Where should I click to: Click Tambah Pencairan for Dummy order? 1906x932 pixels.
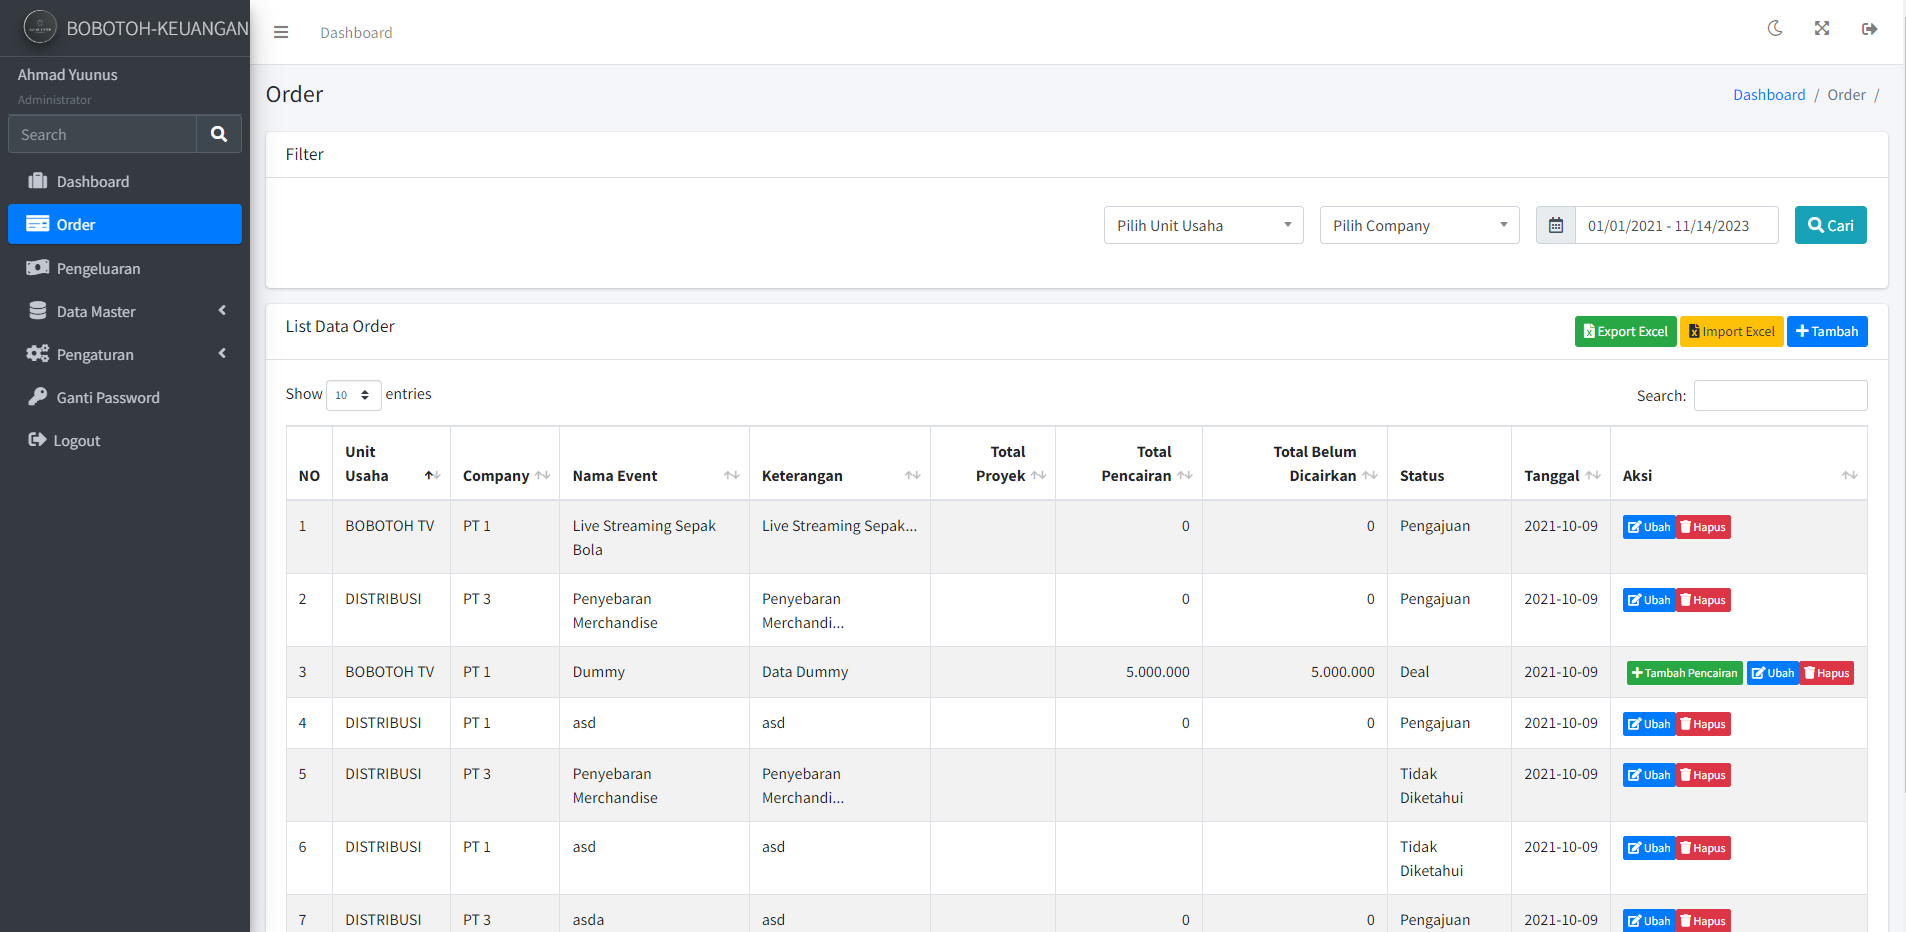pos(1684,673)
